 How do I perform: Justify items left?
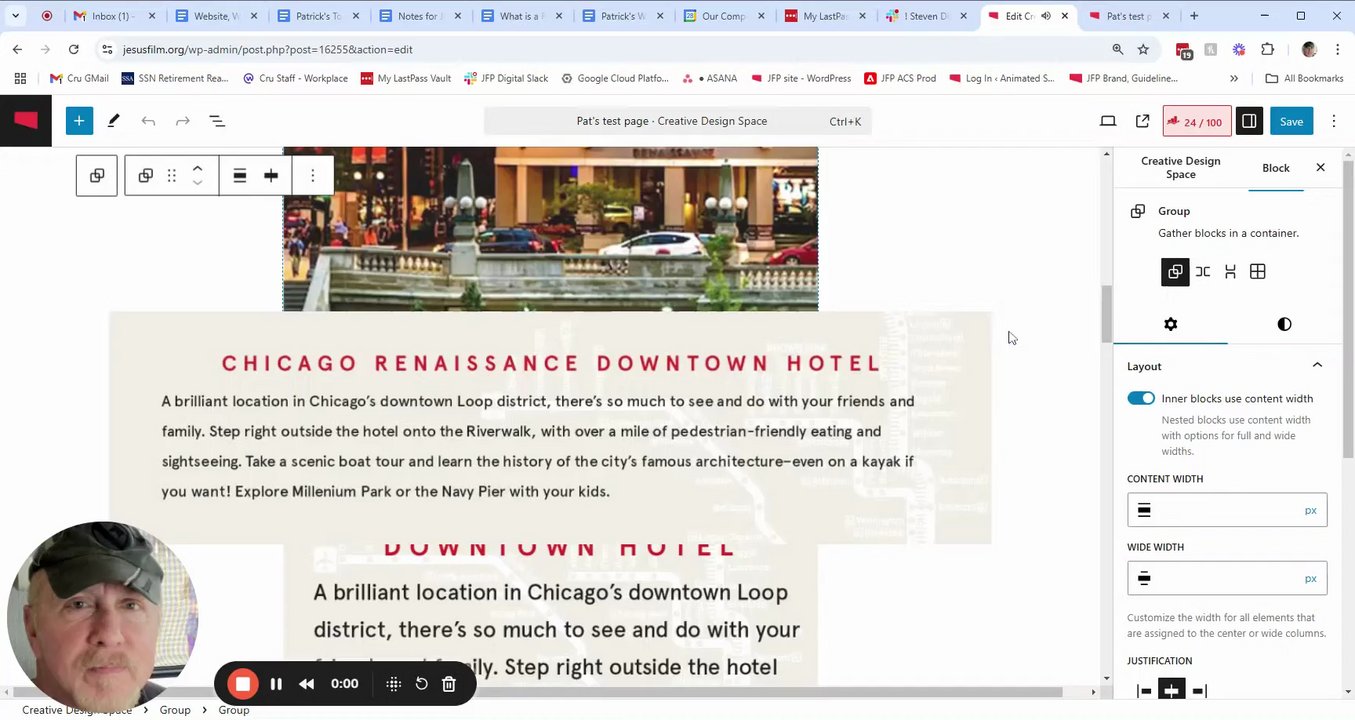pyautogui.click(x=1145, y=690)
